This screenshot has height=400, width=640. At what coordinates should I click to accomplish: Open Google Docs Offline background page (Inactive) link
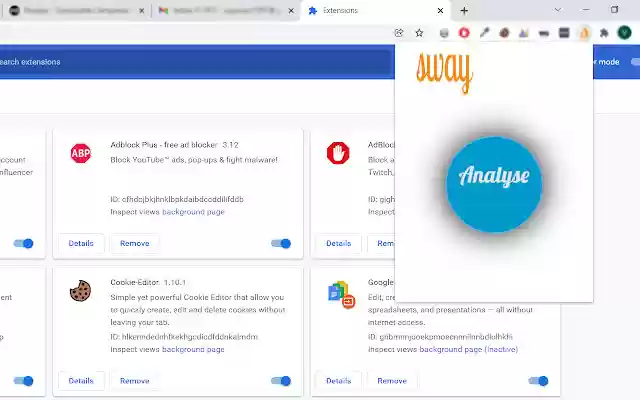469,349
